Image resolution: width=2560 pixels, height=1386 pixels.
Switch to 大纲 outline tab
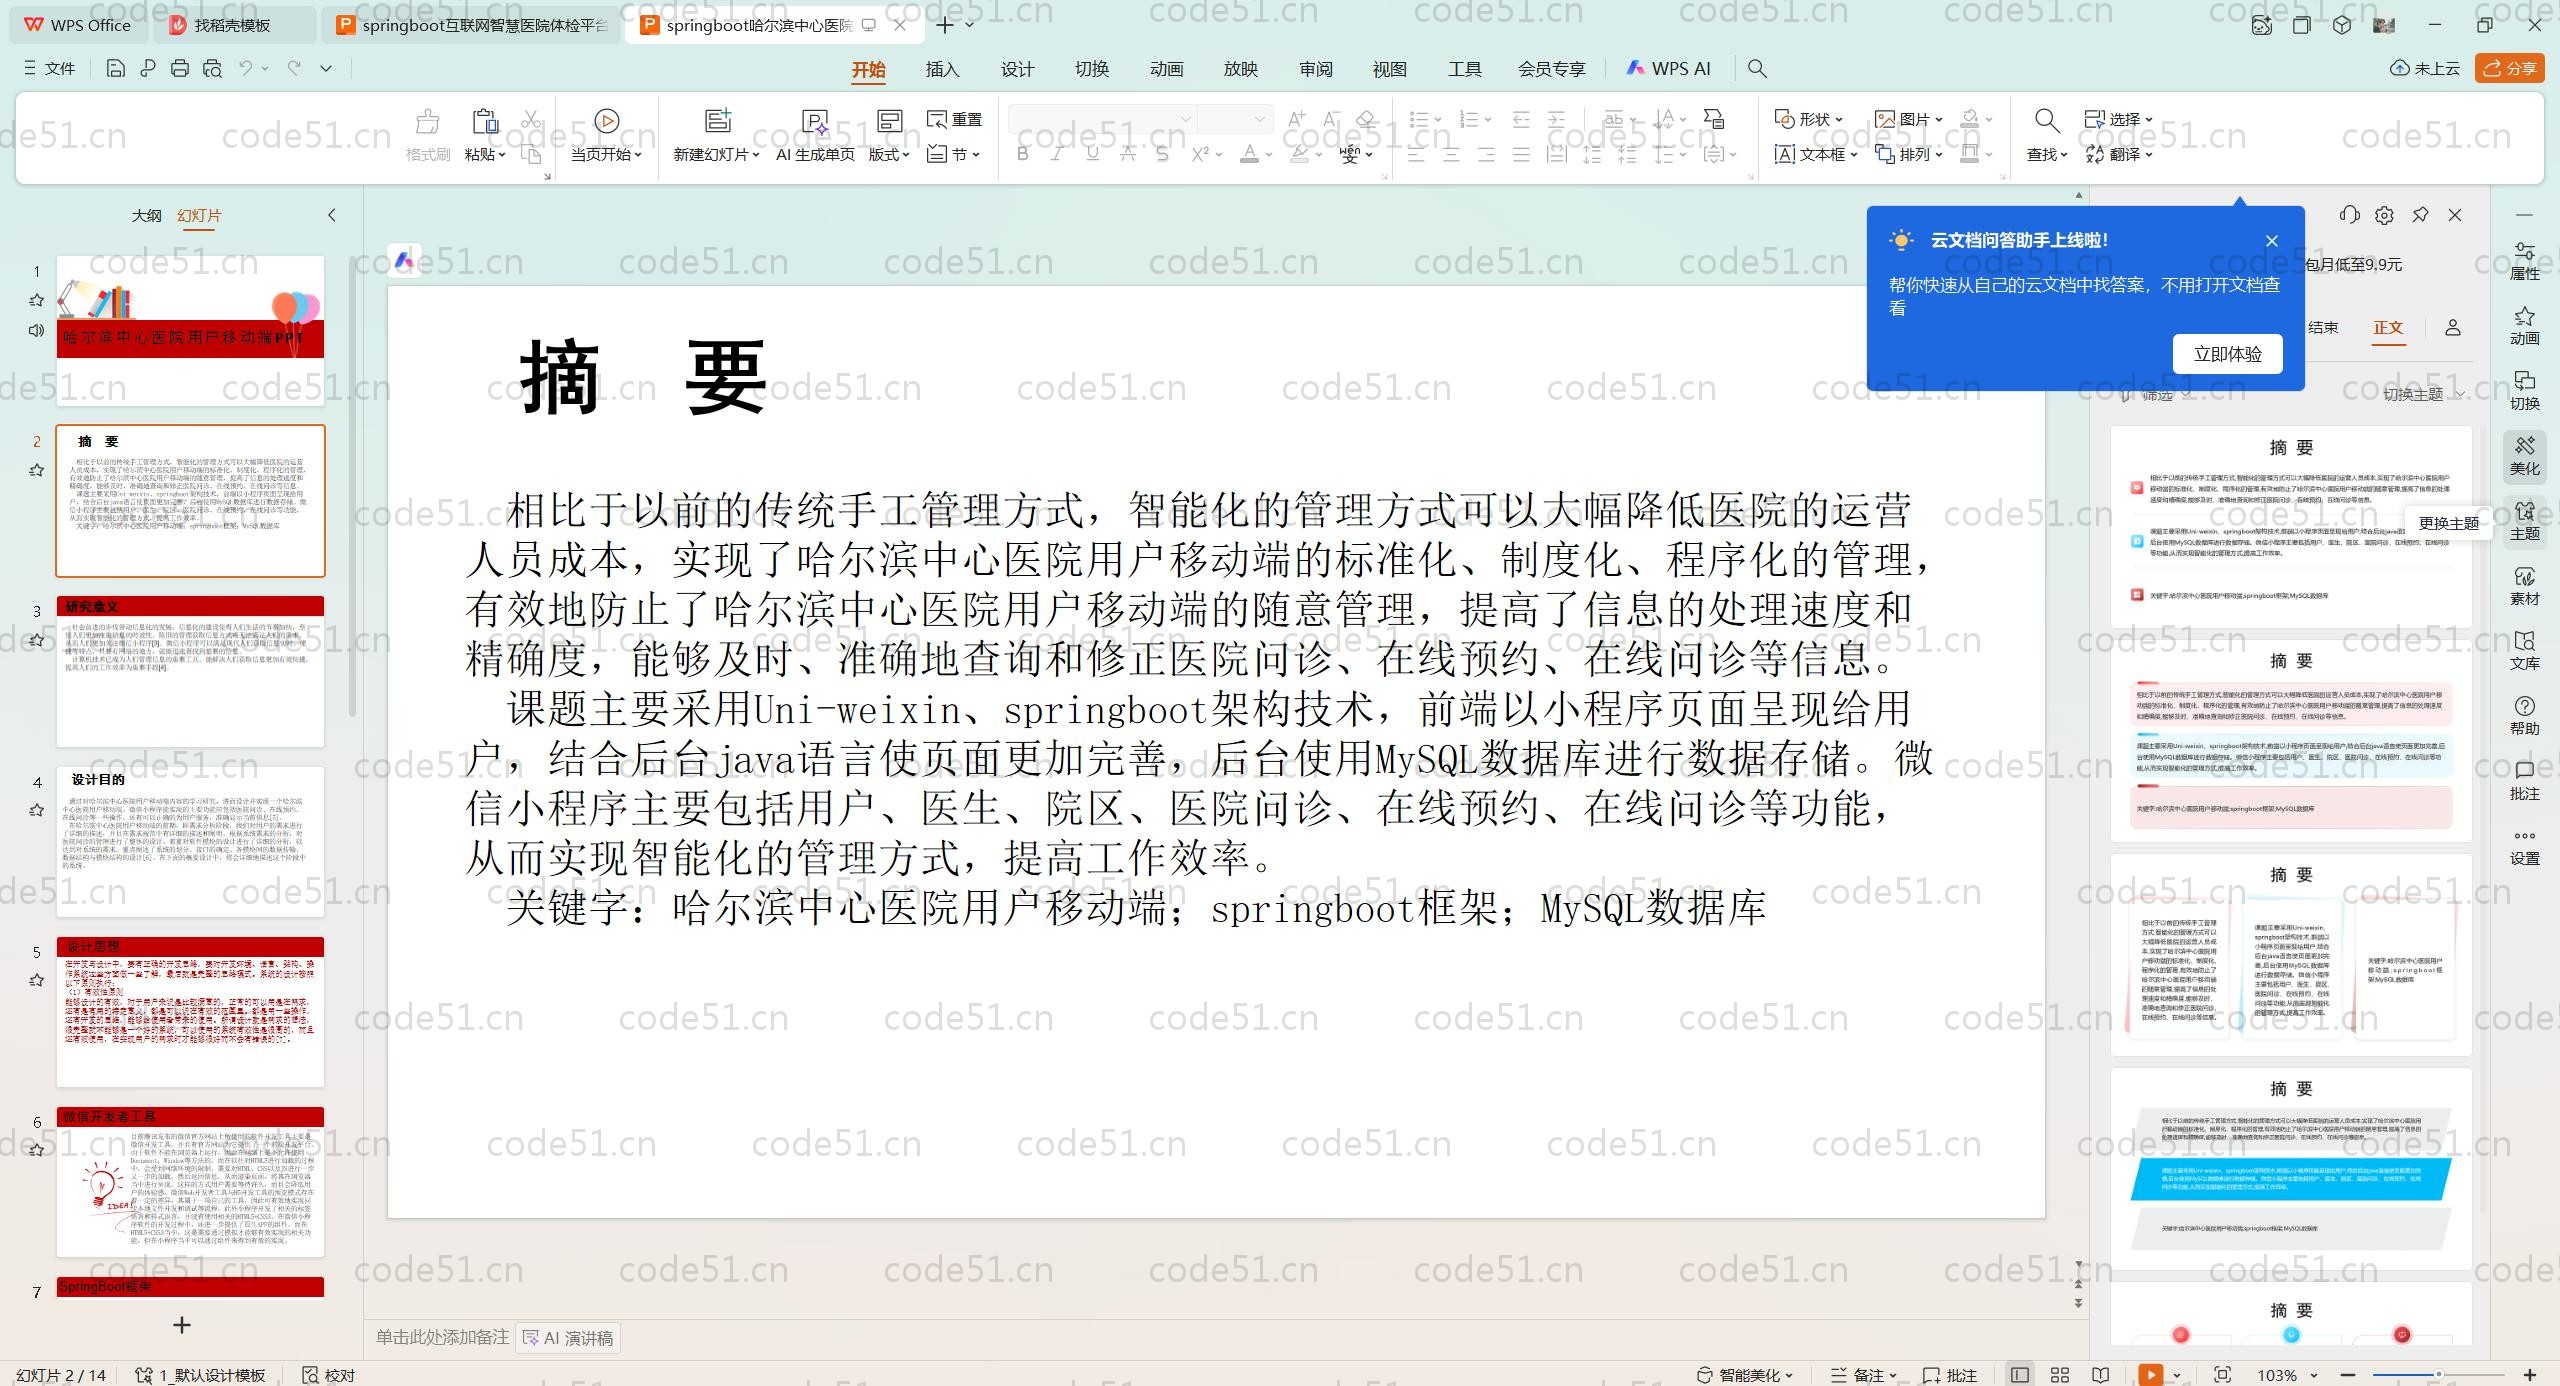pyautogui.click(x=146, y=215)
